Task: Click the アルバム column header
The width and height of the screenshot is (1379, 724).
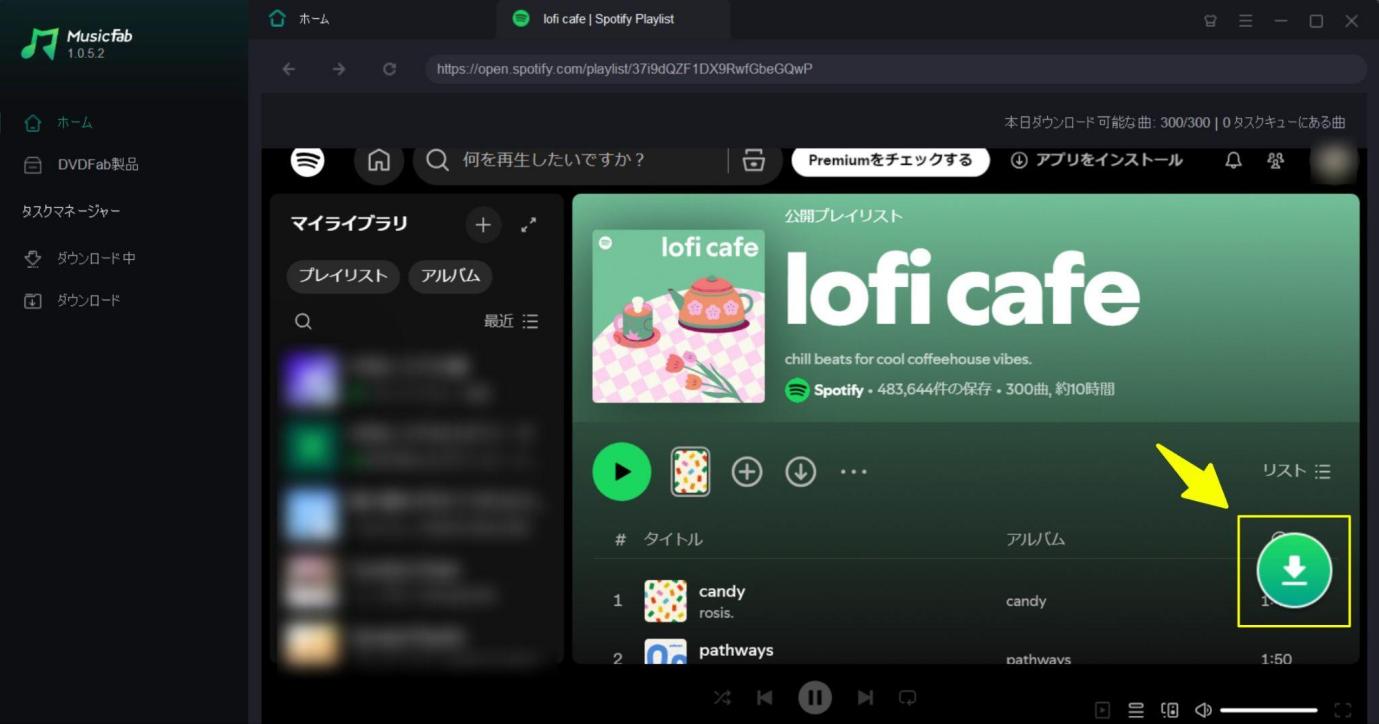Action: [1036, 539]
